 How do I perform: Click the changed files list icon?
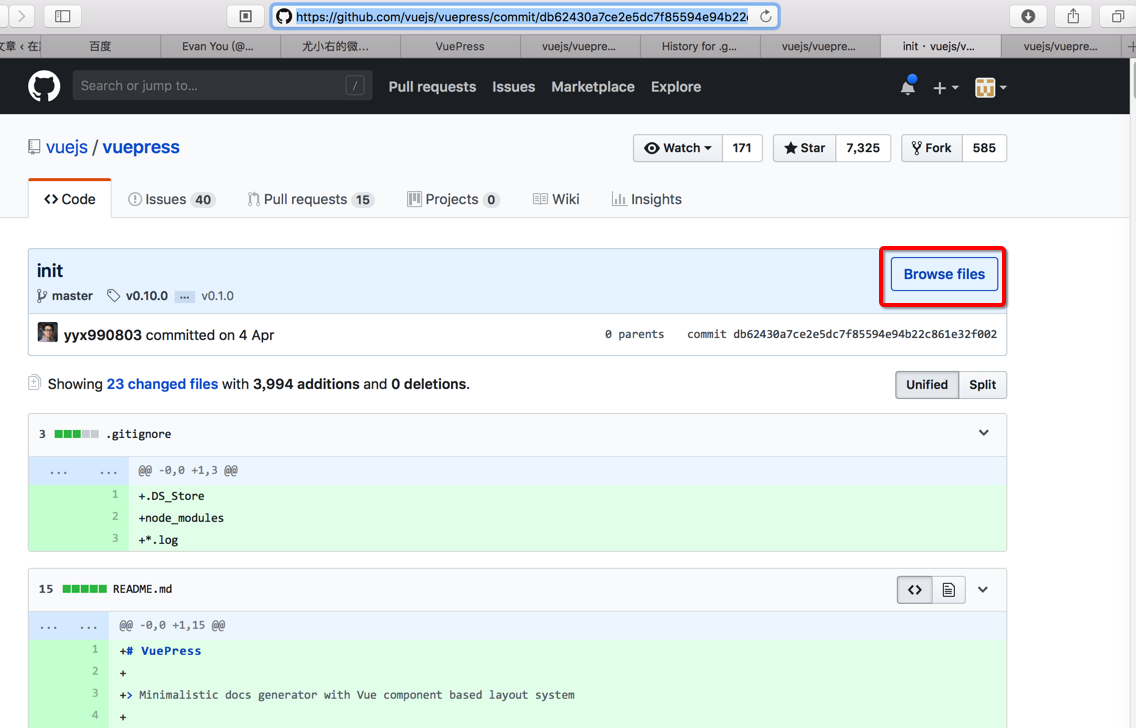tap(34, 382)
